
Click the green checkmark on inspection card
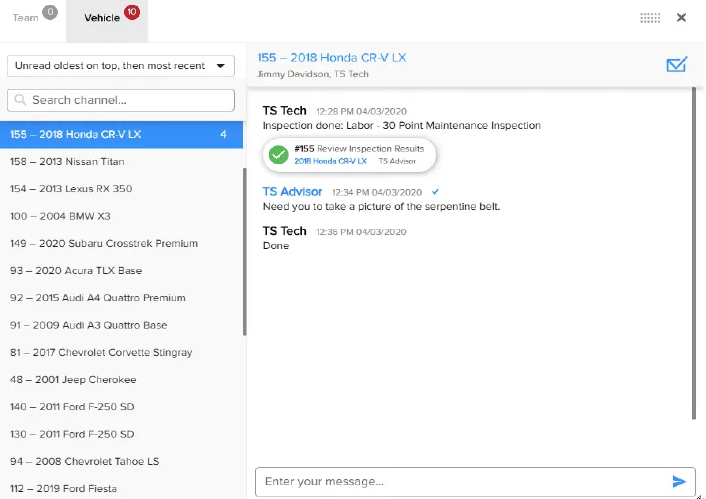[x=279, y=154]
